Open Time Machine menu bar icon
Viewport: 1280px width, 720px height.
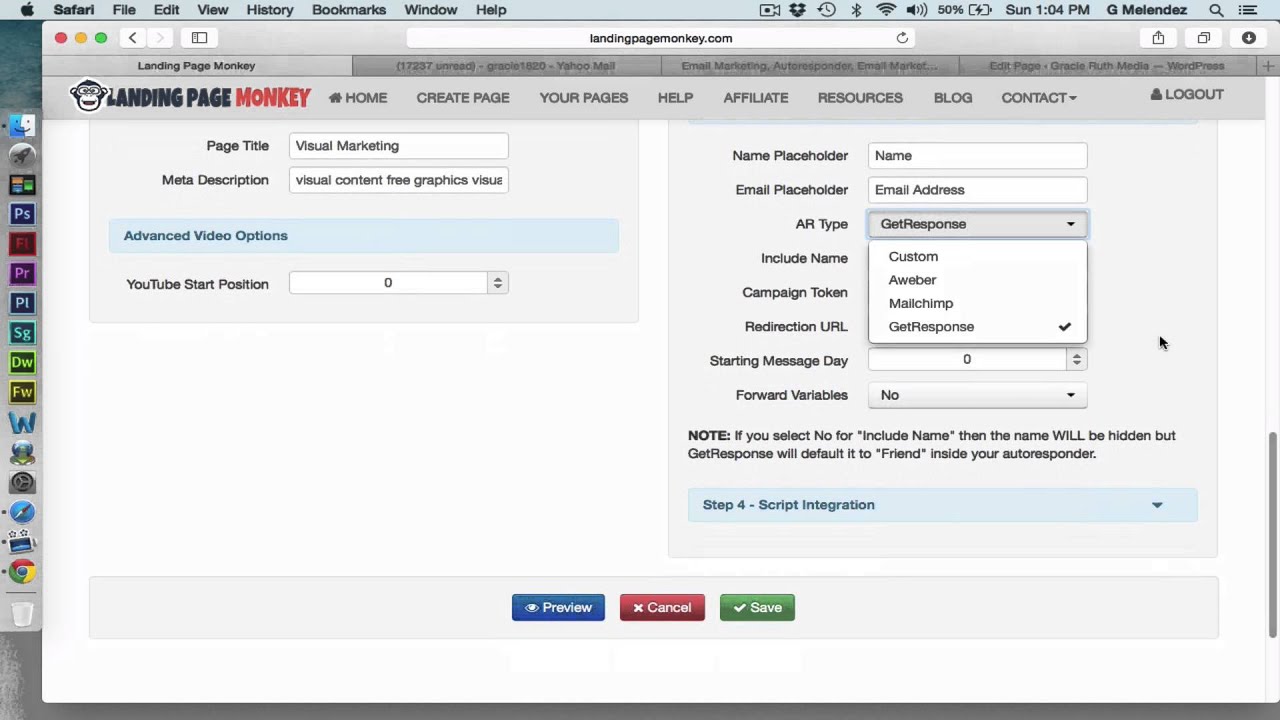827,10
